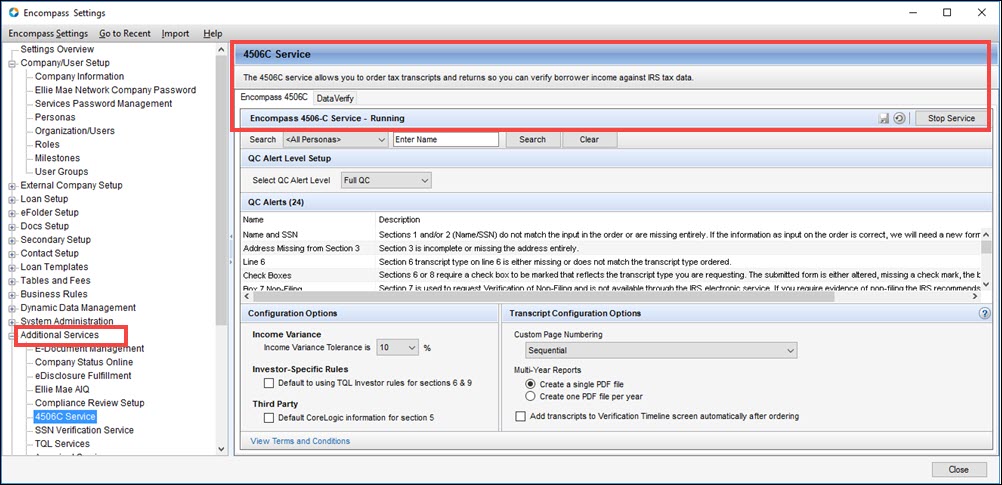
Task: Select the Check Boxes alert row
Action: (x=610, y=275)
